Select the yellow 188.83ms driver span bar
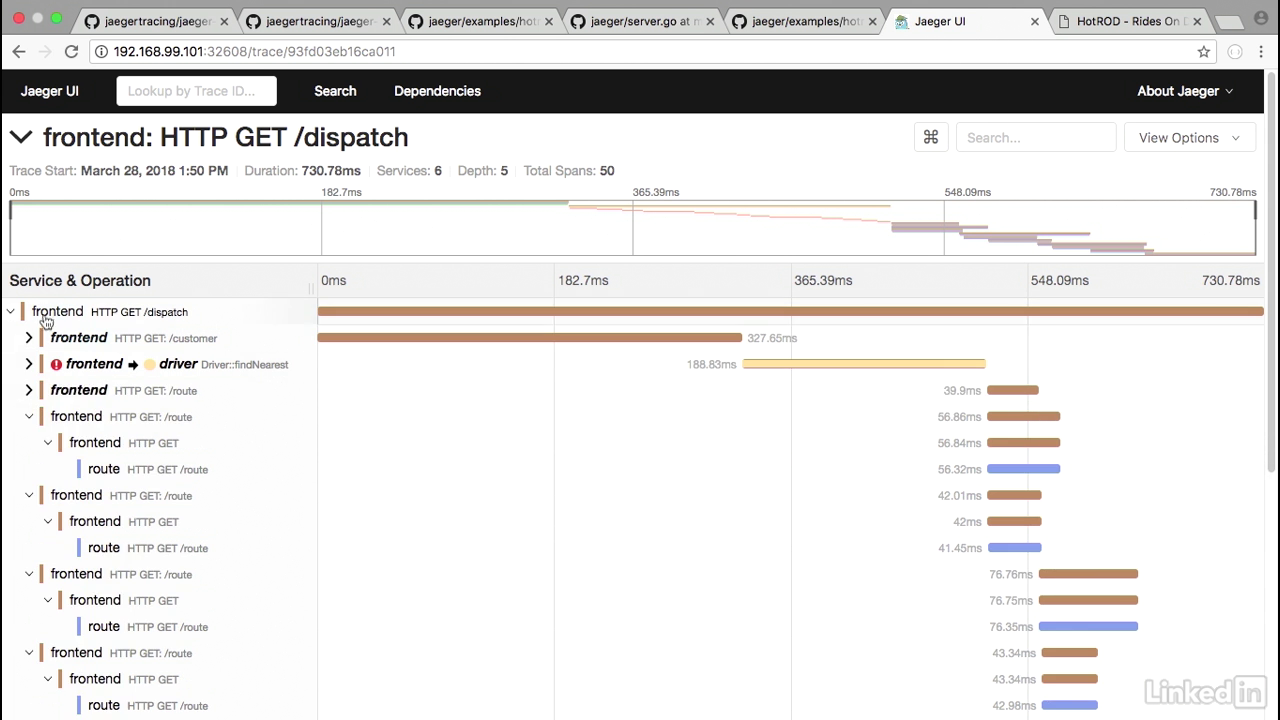Image resolution: width=1280 pixels, height=720 pixels. [864, 364]
